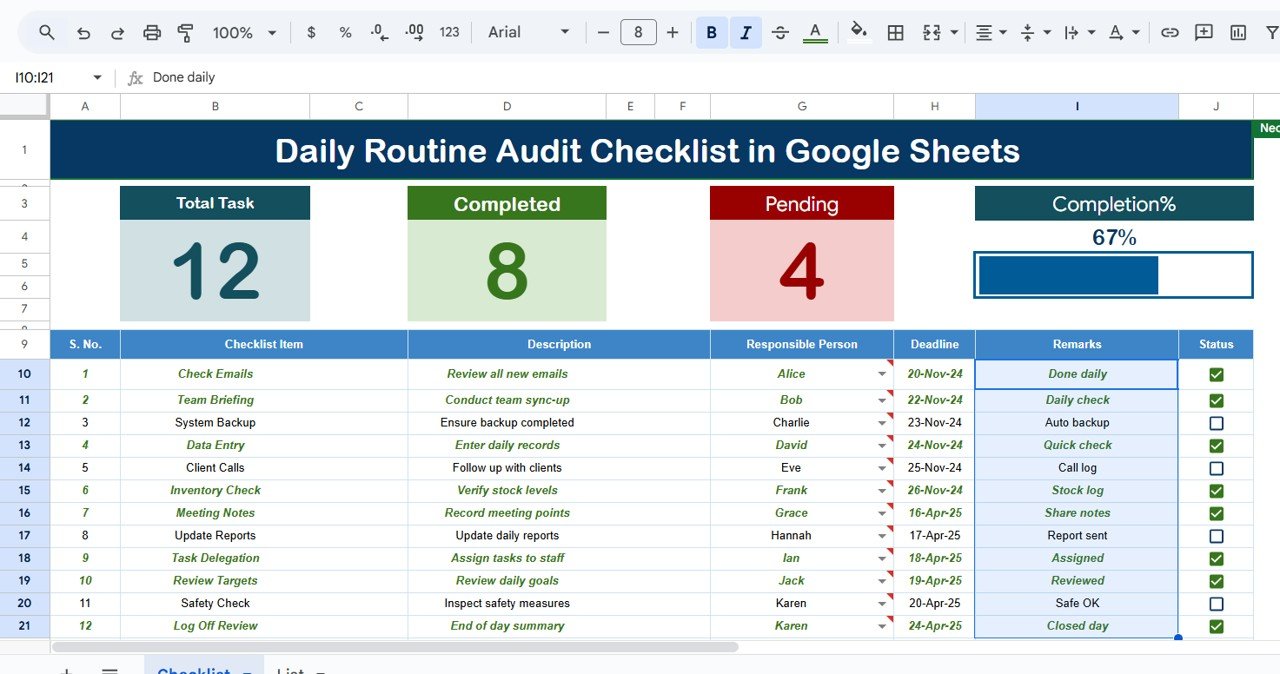Click the print icon in toolbar
Screen dimensions: 1280x674
coord(152,33)
